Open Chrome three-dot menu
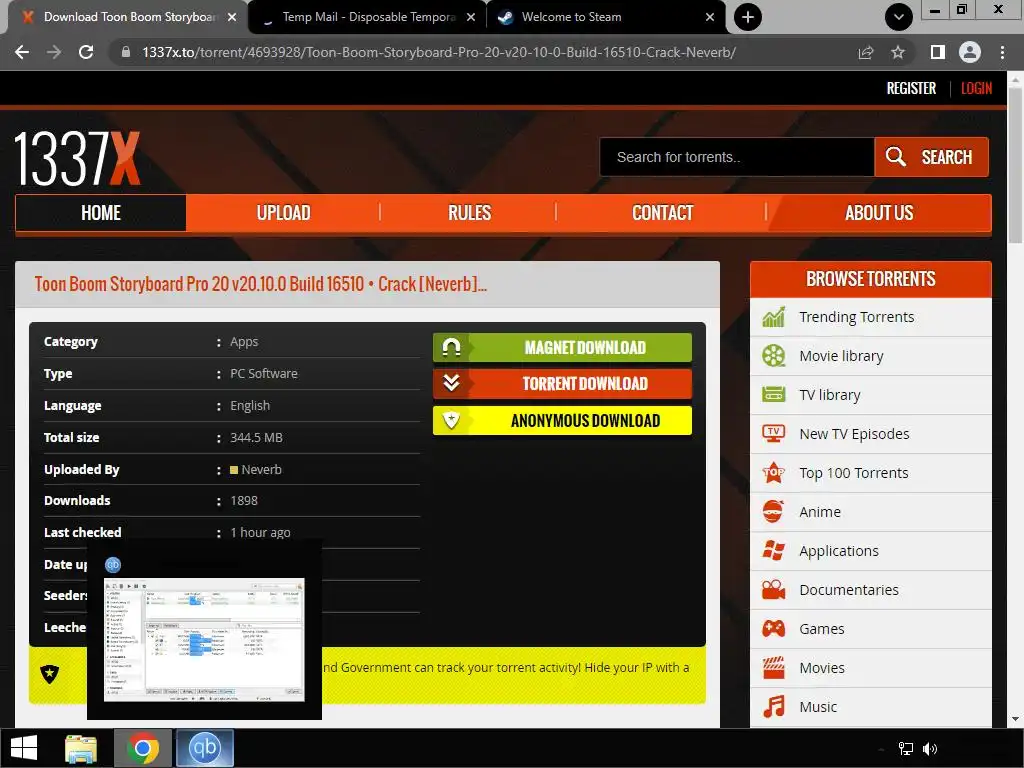The image size is (1024, 768). [1002, 52]
